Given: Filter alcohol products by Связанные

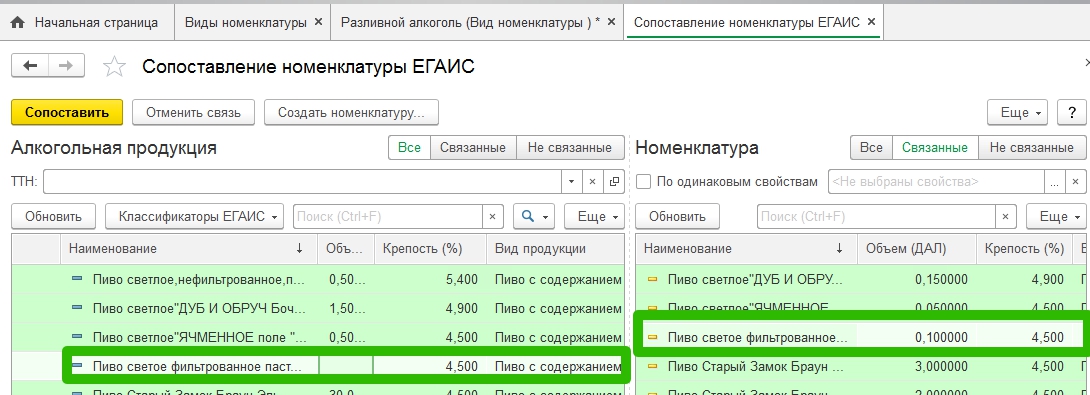Looking at the screenshot, I should coord(473,147).
